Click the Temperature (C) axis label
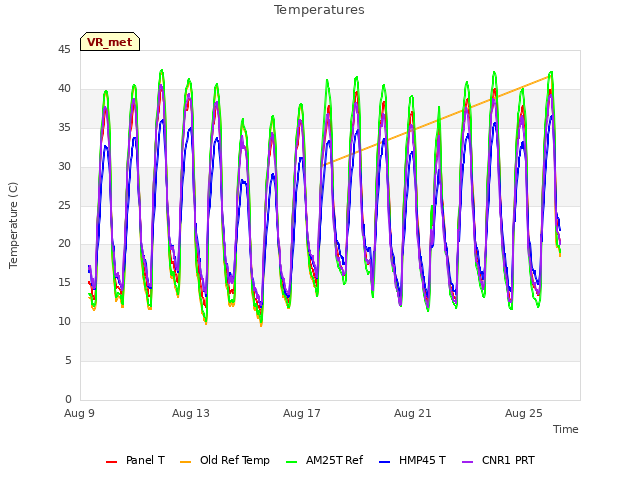 13,225
